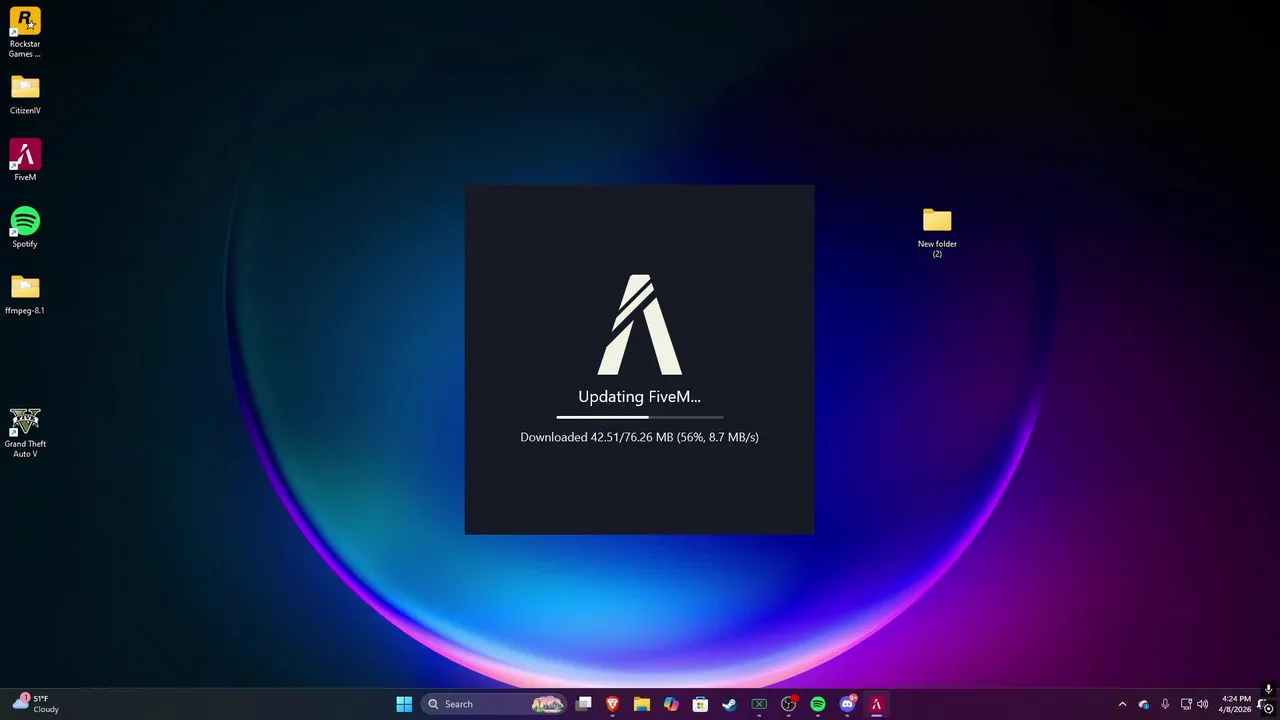The image size is (1280, 720).
Task: Open OBS Studio from the taskbar
Action: click(x=789, y=704)
